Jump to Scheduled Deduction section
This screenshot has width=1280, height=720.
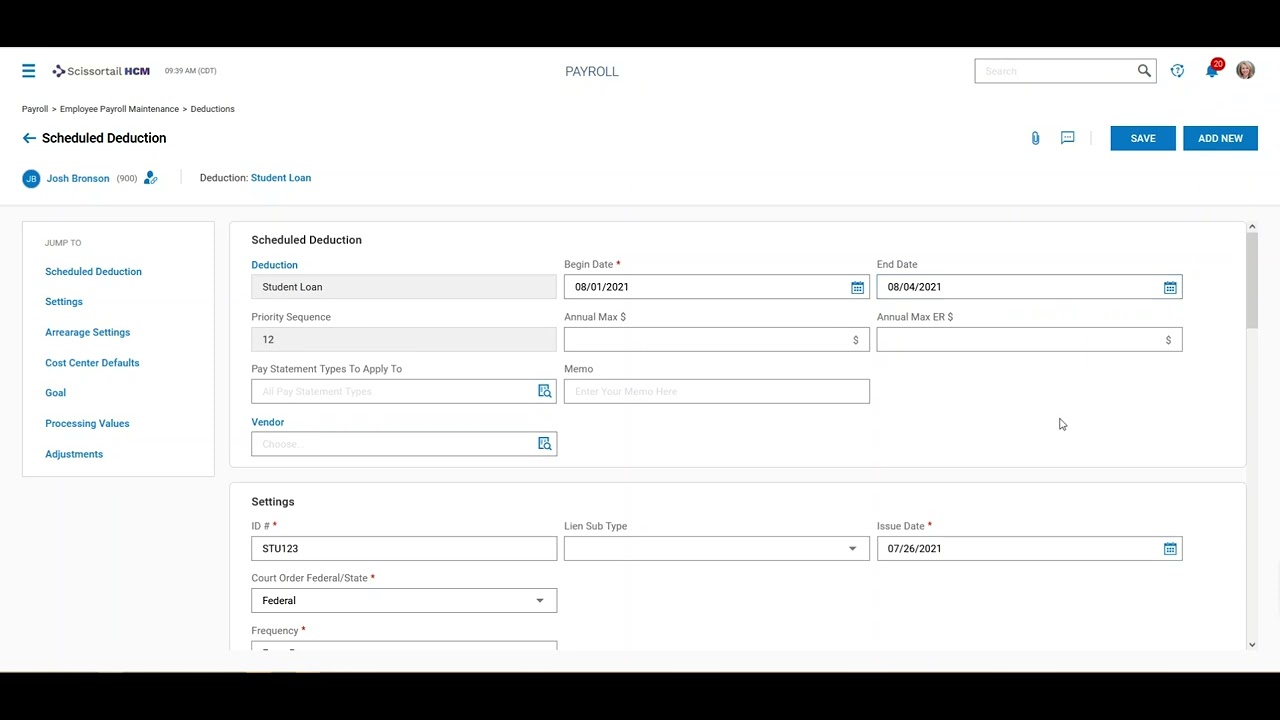point(93,271)
